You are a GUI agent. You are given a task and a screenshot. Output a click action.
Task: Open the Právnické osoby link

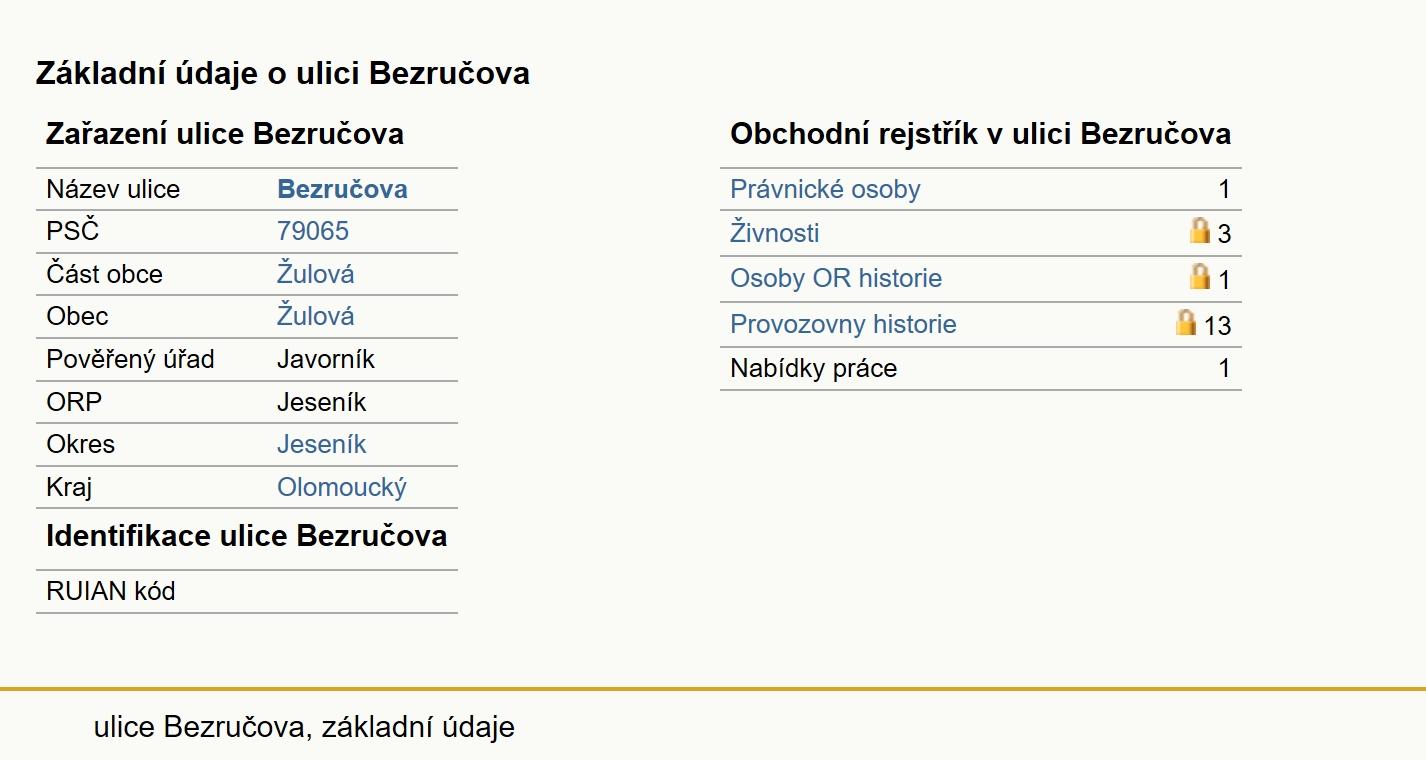825,189
